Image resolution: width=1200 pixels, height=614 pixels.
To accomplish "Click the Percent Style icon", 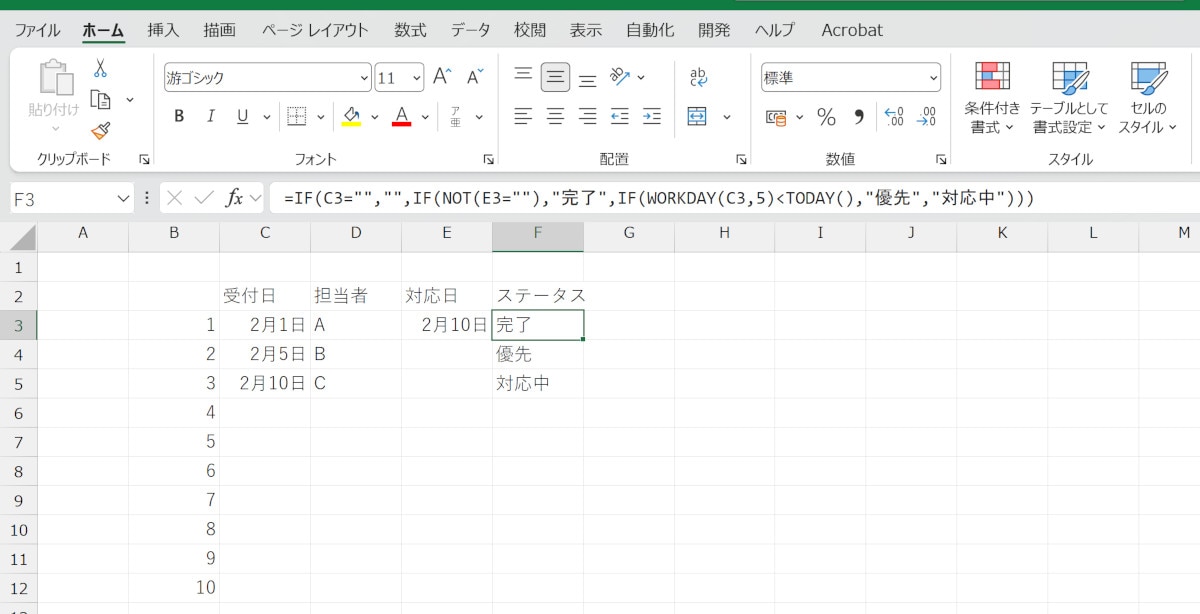I will [x=826, y=117].
